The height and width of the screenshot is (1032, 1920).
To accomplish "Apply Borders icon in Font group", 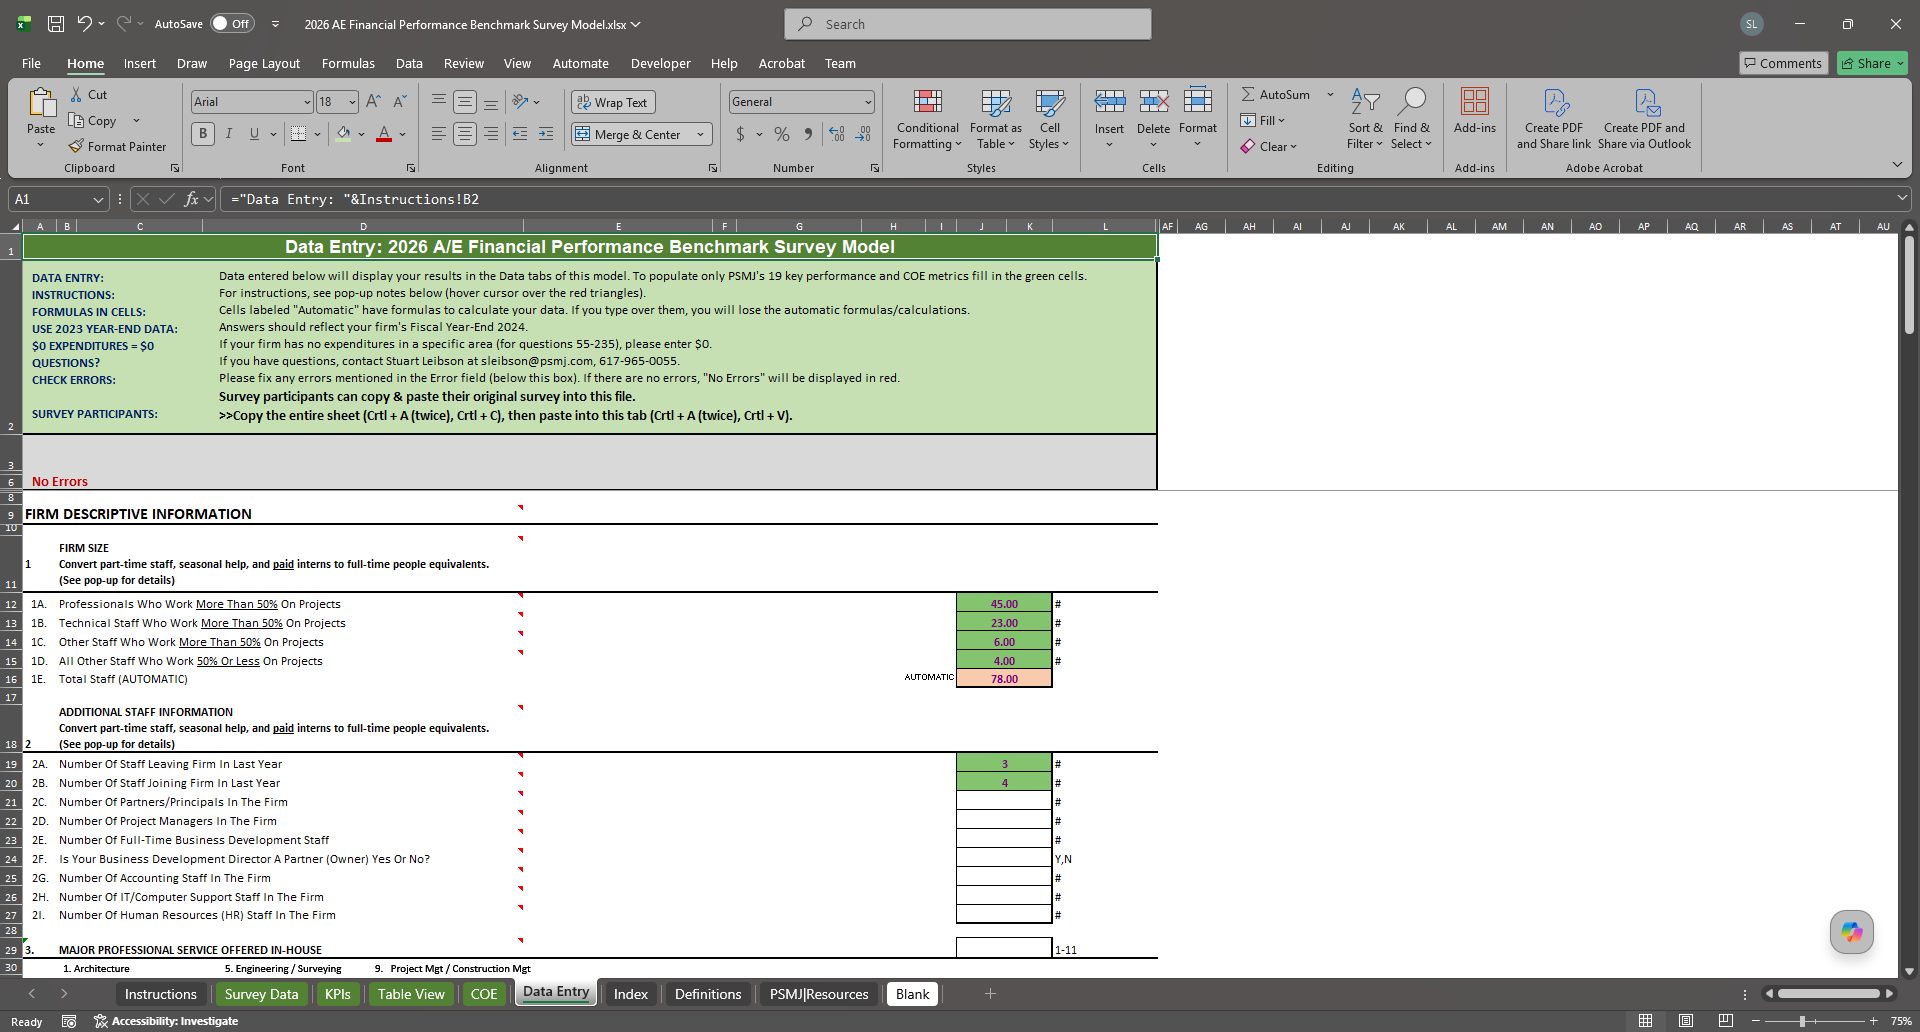I will [298, 134].
